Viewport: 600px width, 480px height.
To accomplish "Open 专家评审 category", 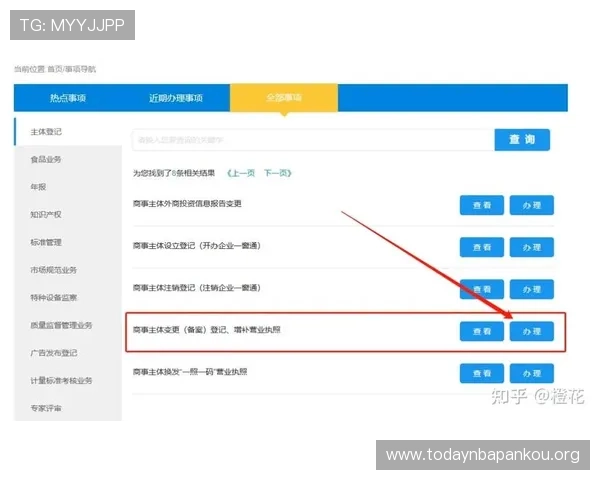I will tap(46, 408).
